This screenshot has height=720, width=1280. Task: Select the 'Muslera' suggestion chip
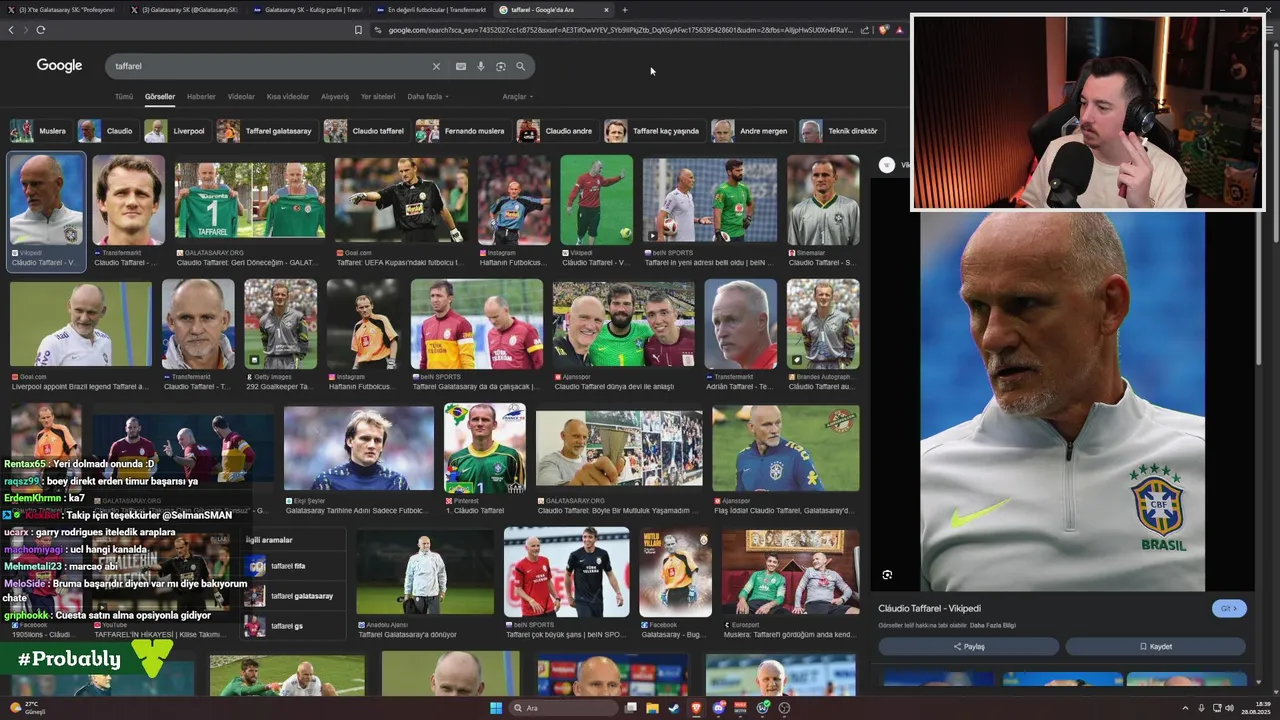39,131
